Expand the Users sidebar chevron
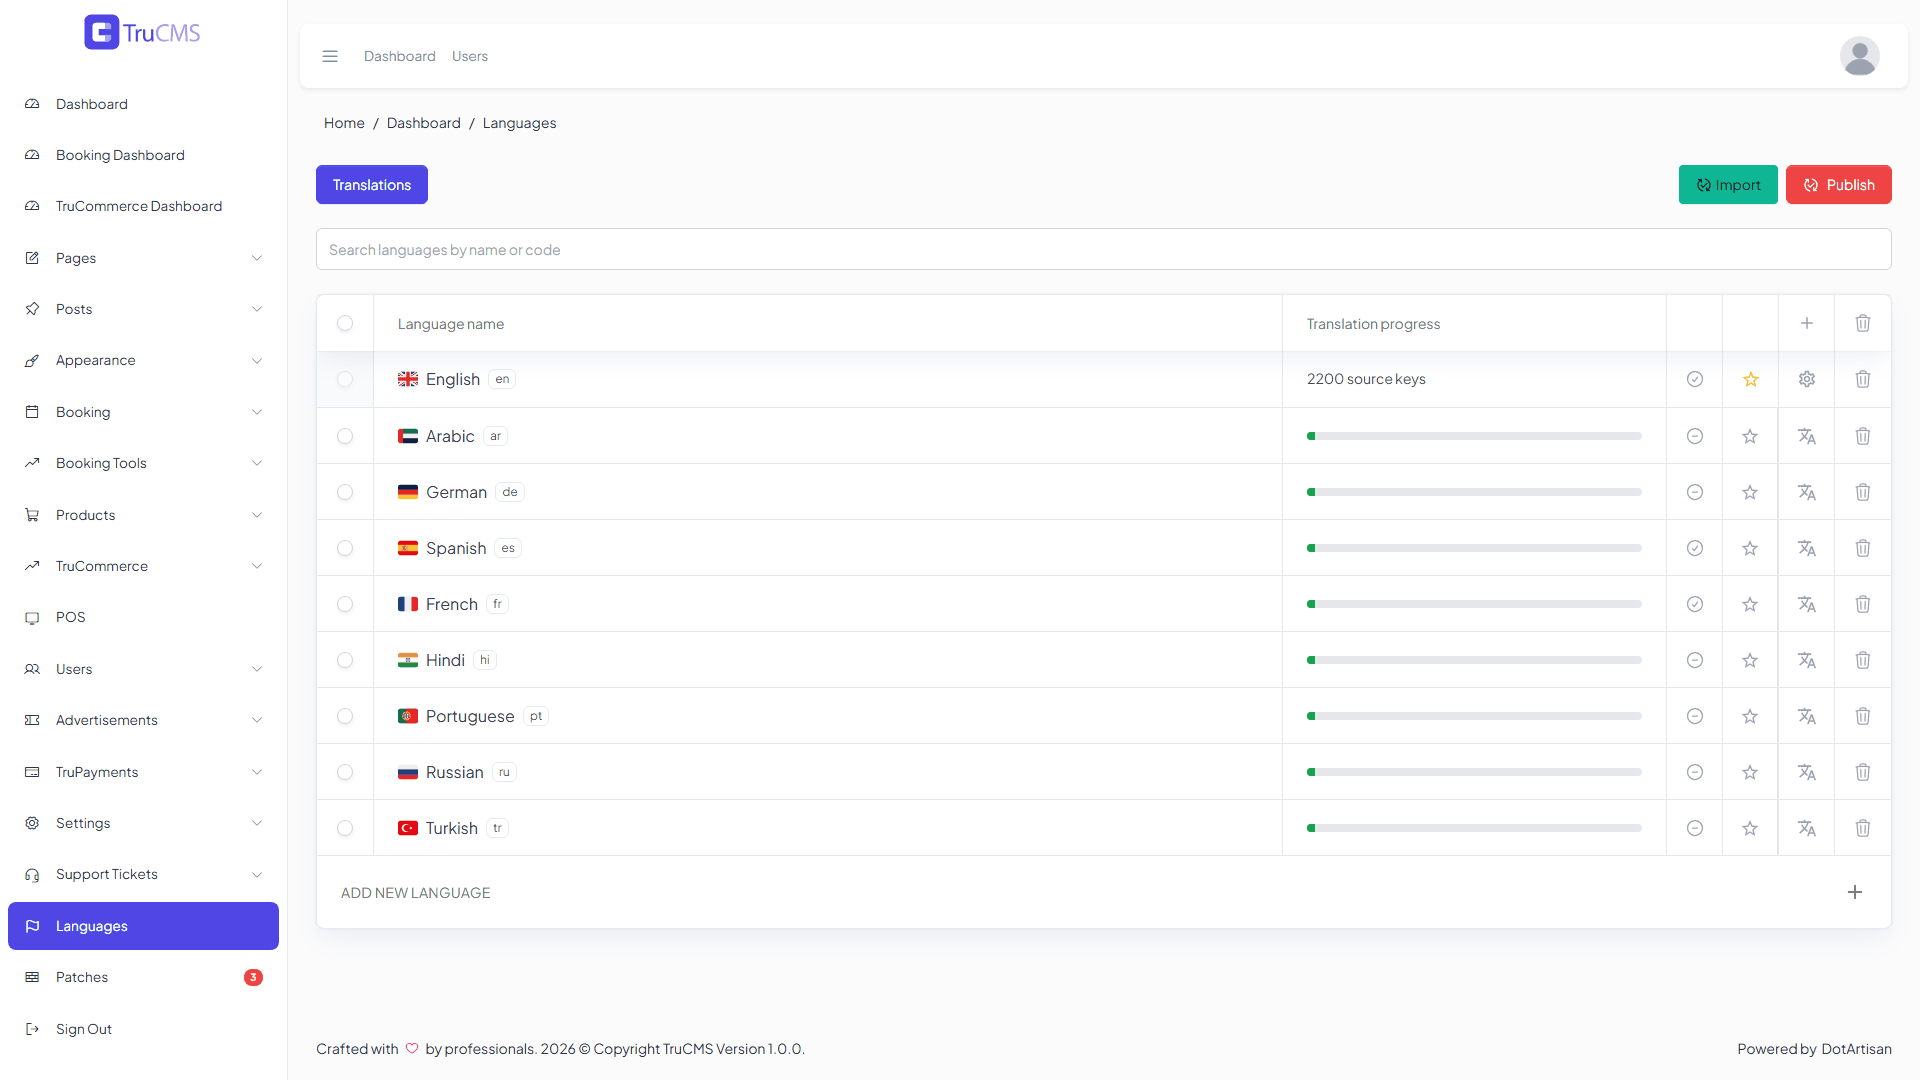Viewport: 1920px width, 1080px height. tap(257, 669)
